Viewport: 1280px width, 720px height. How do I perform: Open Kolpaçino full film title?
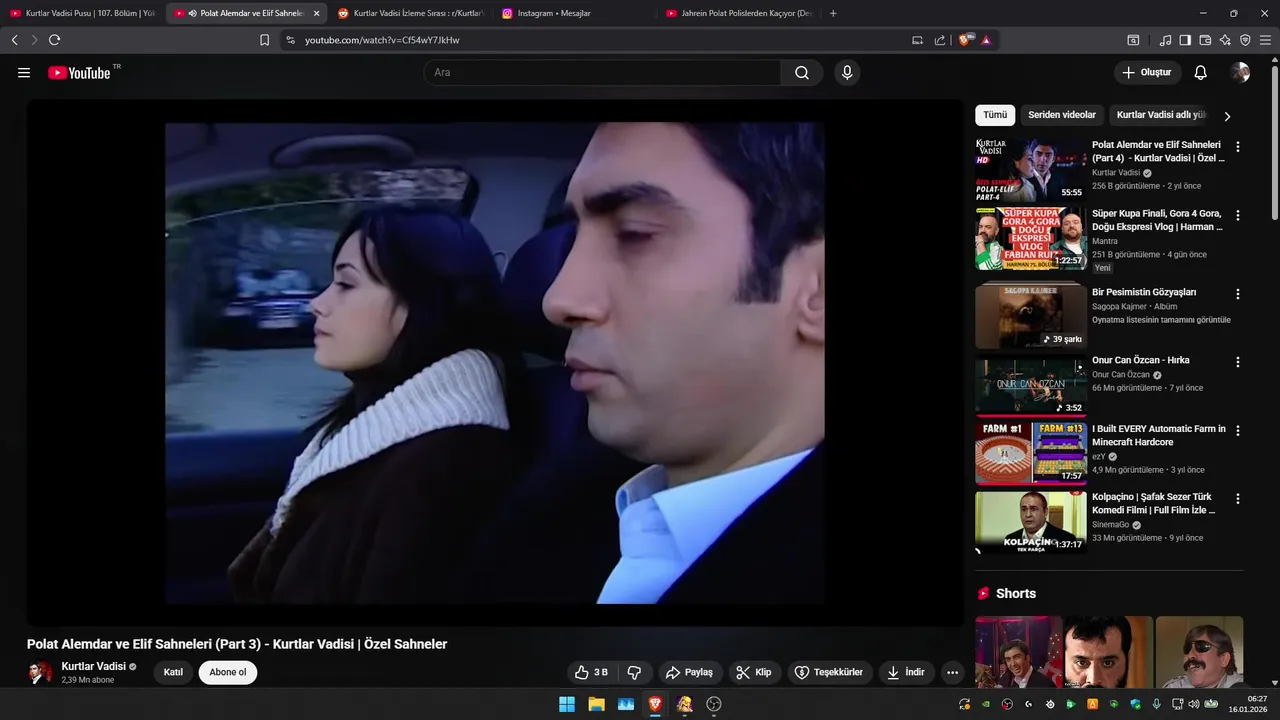point(1153,503)
